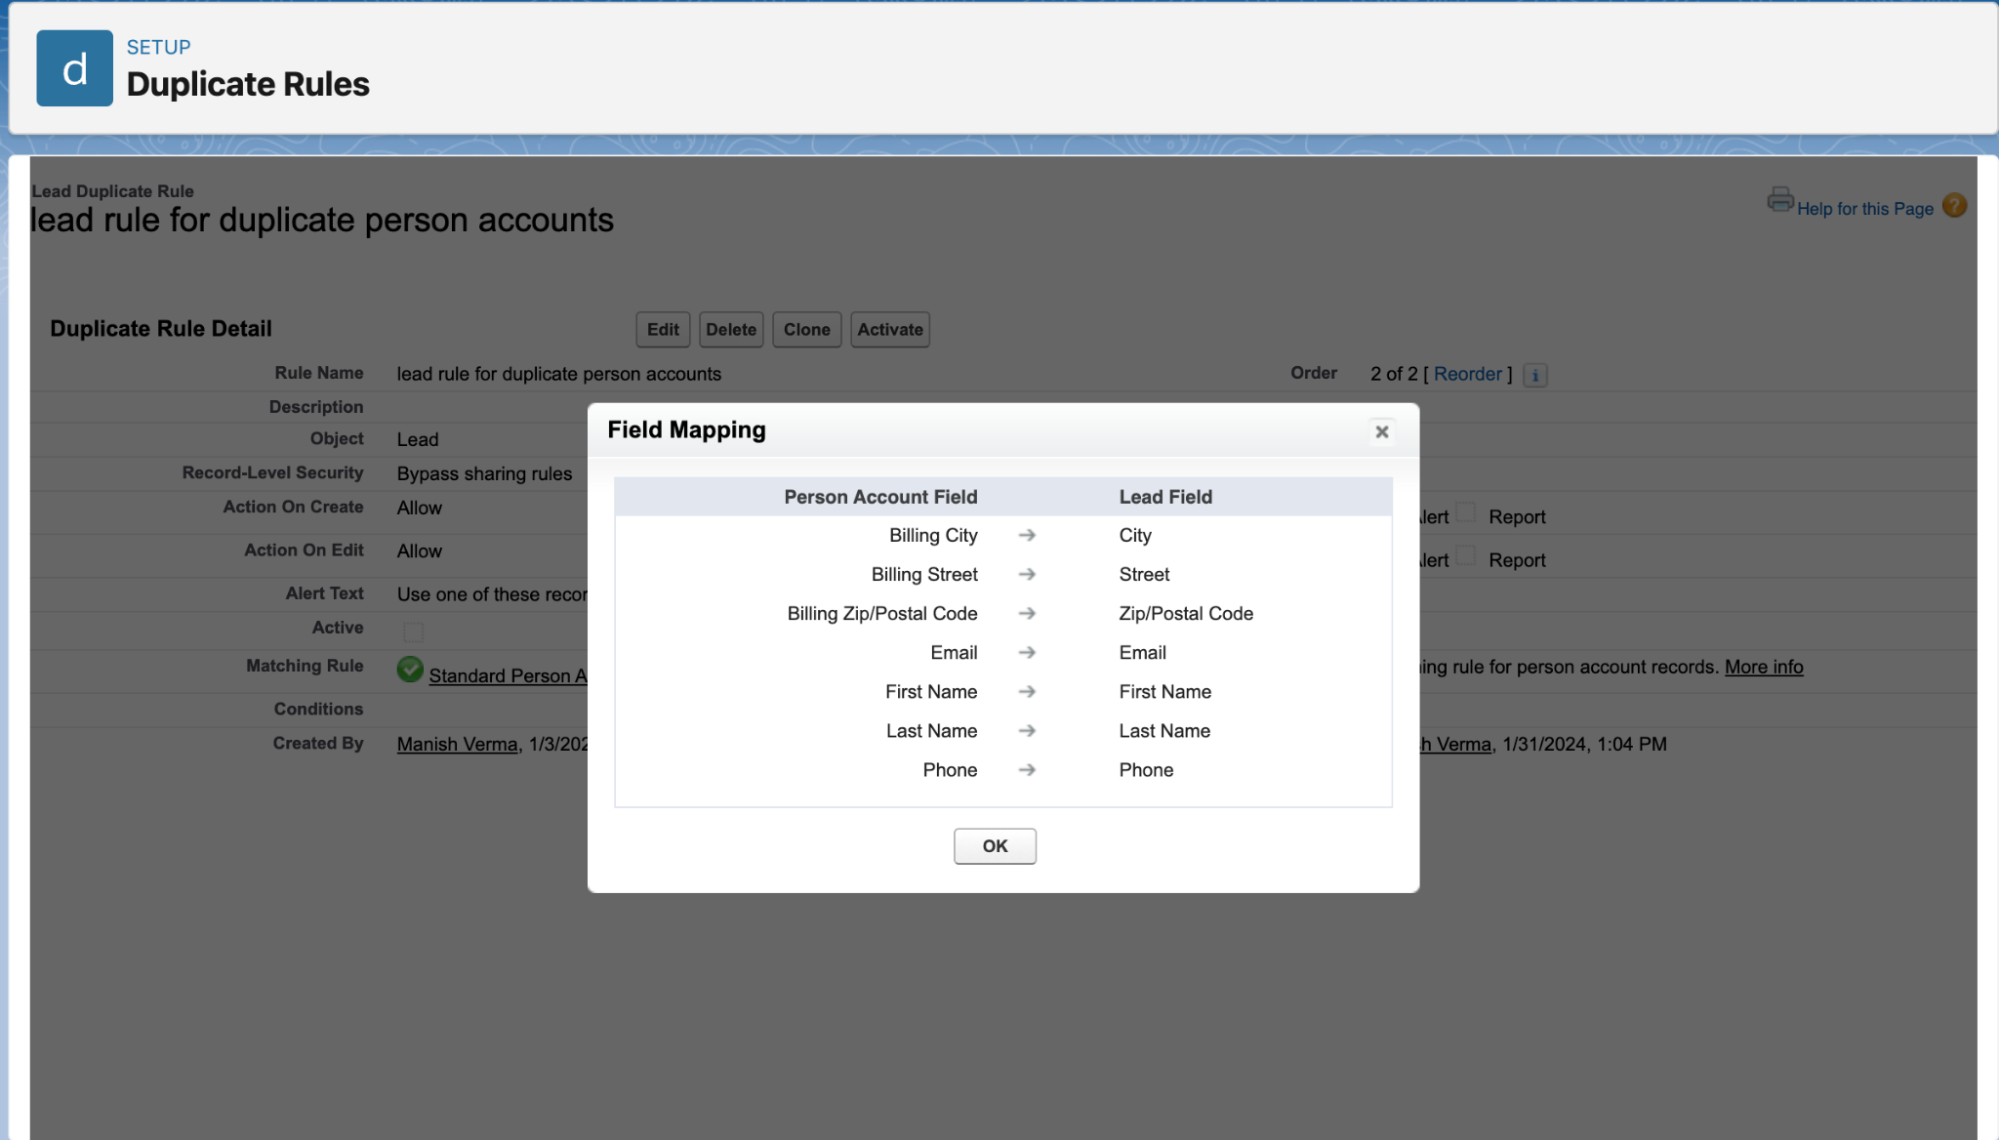Viewport: 1999px width, 1141px height.
Task: Click the Activate button
Action: point(889,330)
